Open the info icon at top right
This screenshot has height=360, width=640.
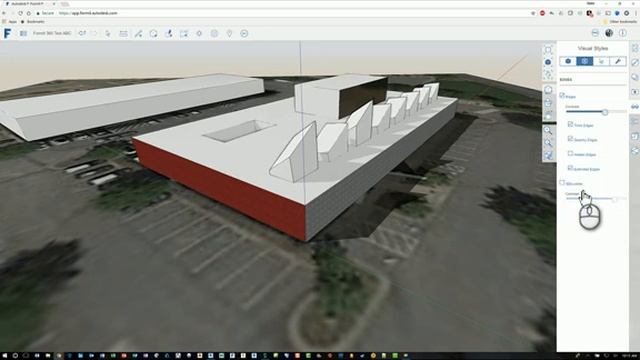coord(622,33)
